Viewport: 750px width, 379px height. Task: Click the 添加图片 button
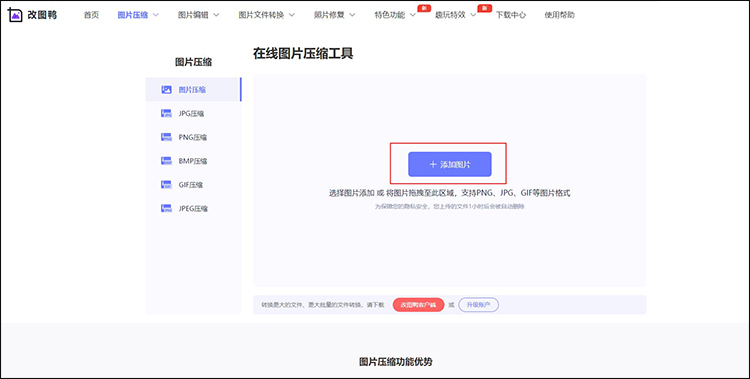[x=450, y=164]
